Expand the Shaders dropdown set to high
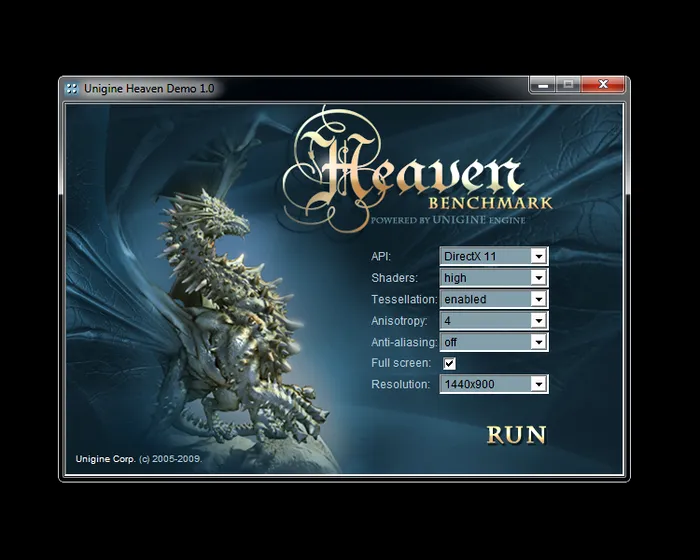 pos(494,278)
